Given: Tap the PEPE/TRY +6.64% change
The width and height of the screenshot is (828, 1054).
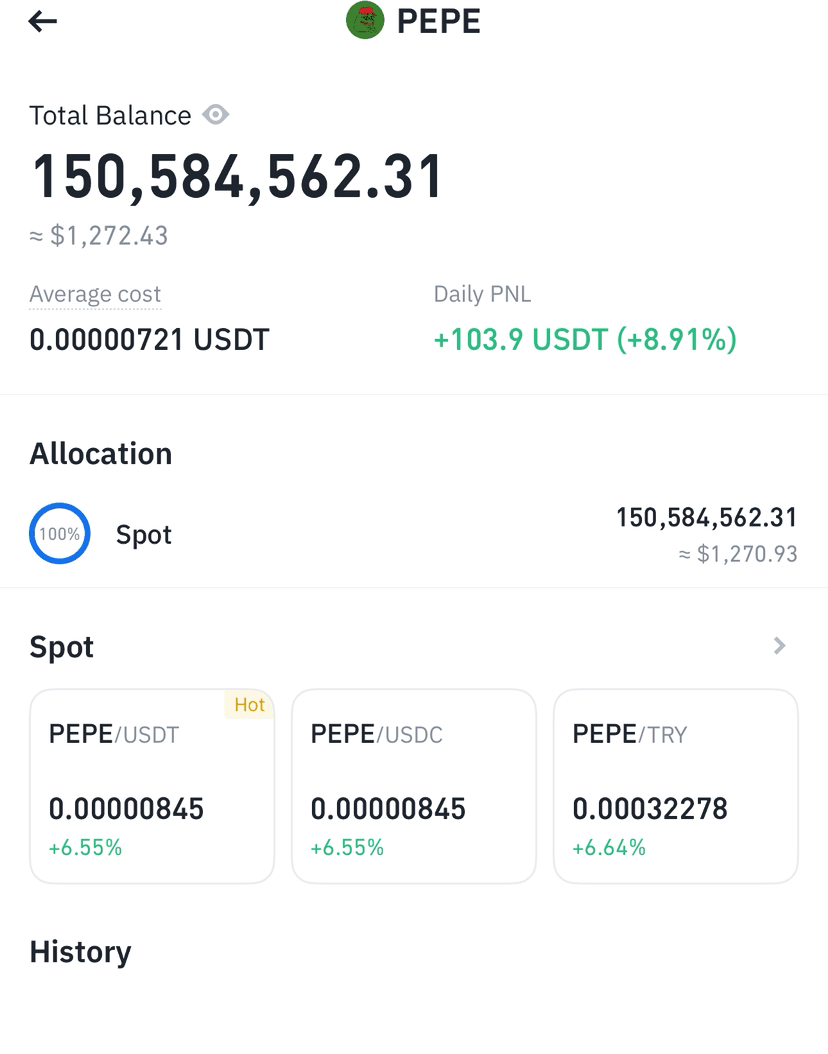Looking at the screenshot, I should click(609, 848).
